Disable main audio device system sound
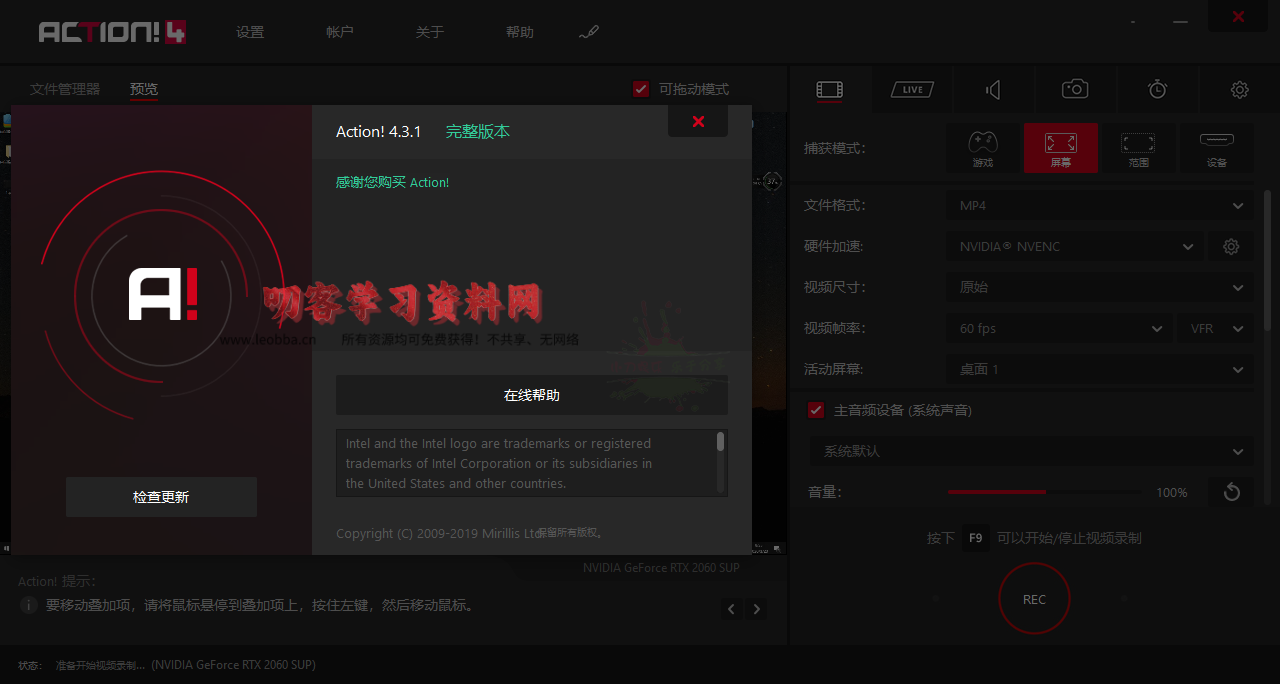 click(x=816, y=410)
